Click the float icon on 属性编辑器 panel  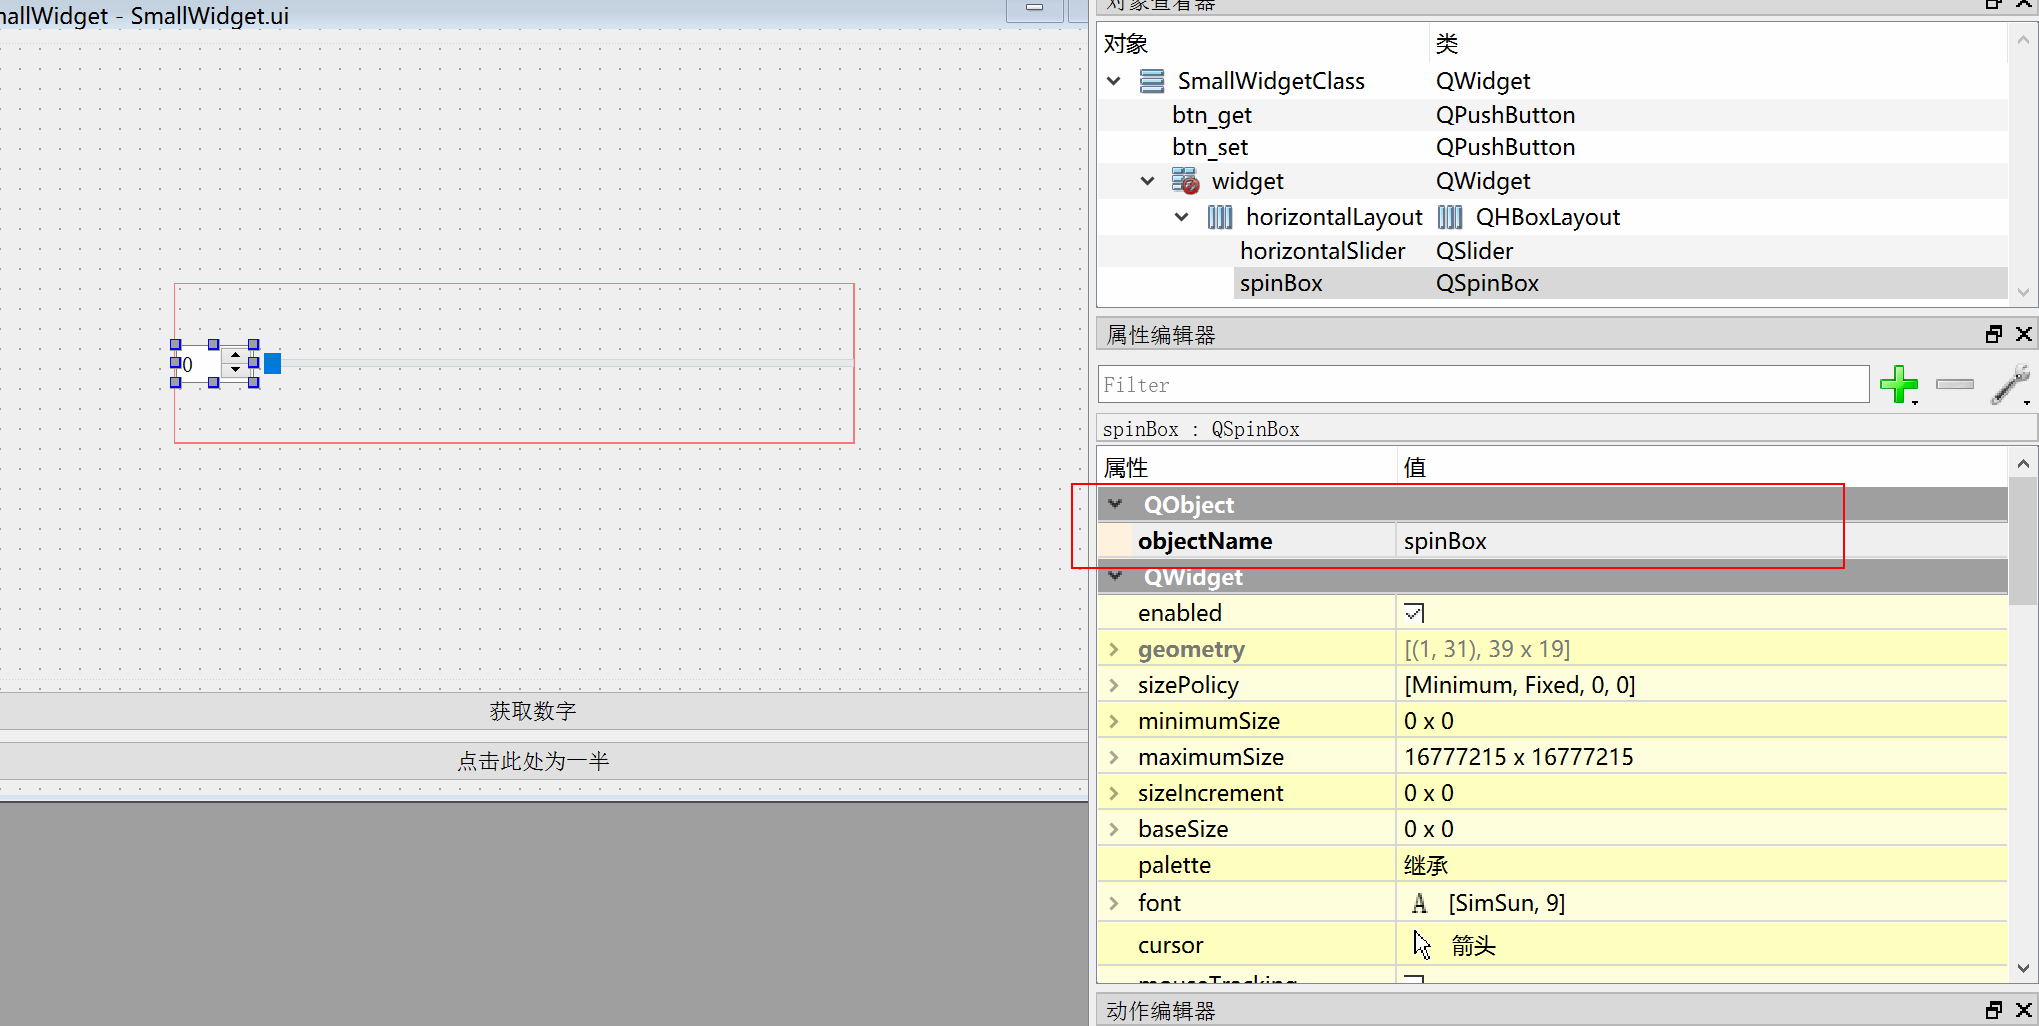[x=1993, y=334]
